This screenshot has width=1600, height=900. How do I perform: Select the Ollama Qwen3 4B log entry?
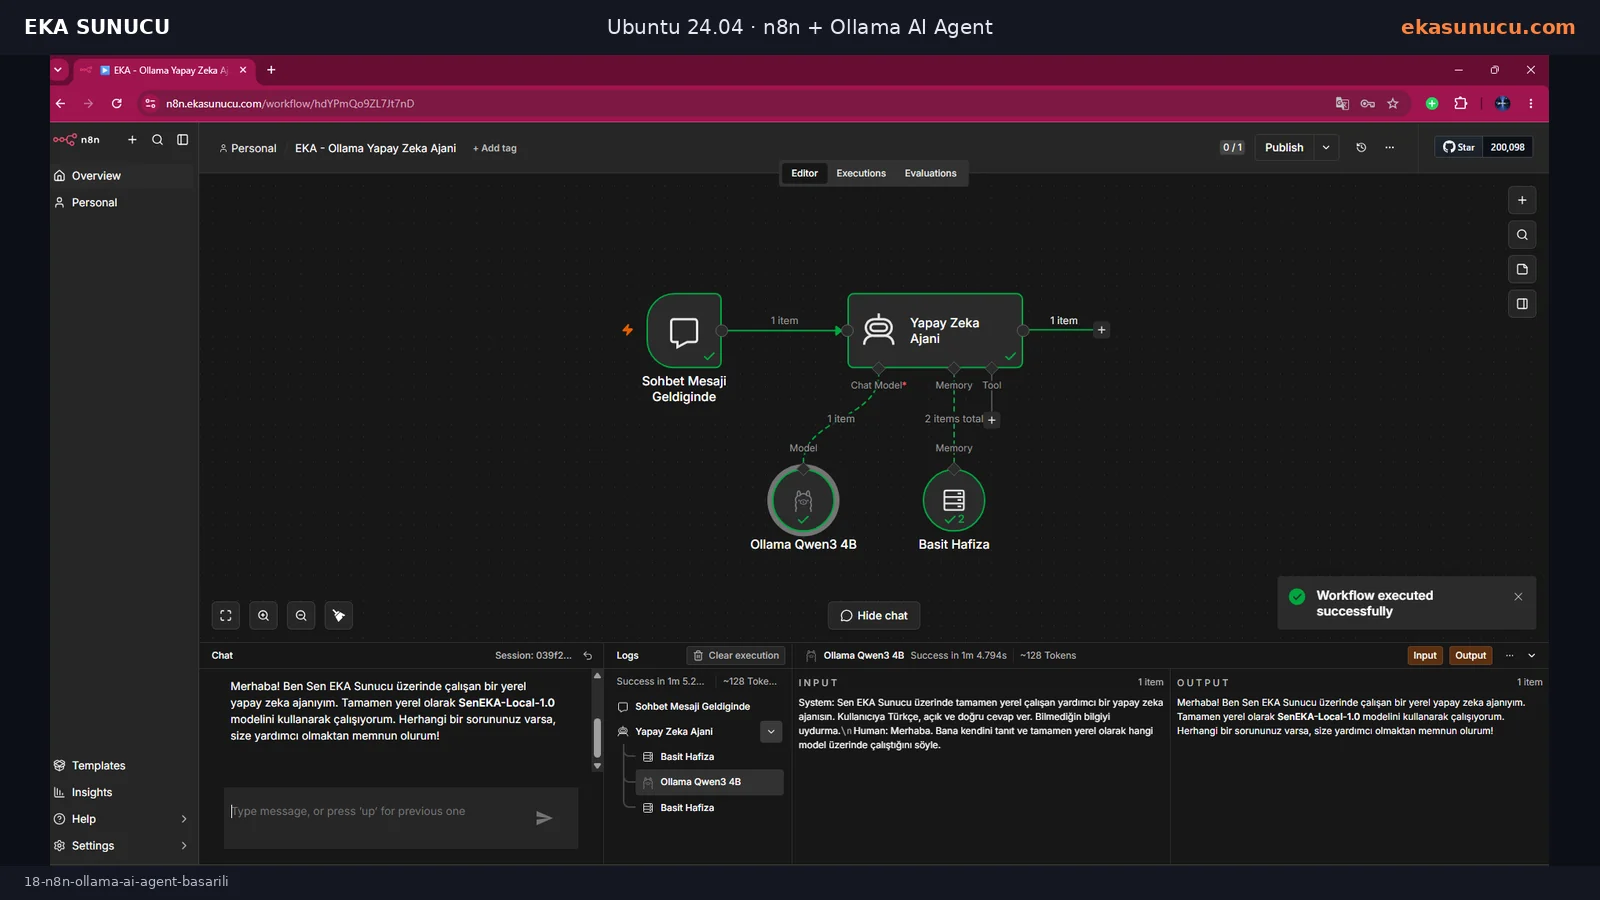(709, 782)
